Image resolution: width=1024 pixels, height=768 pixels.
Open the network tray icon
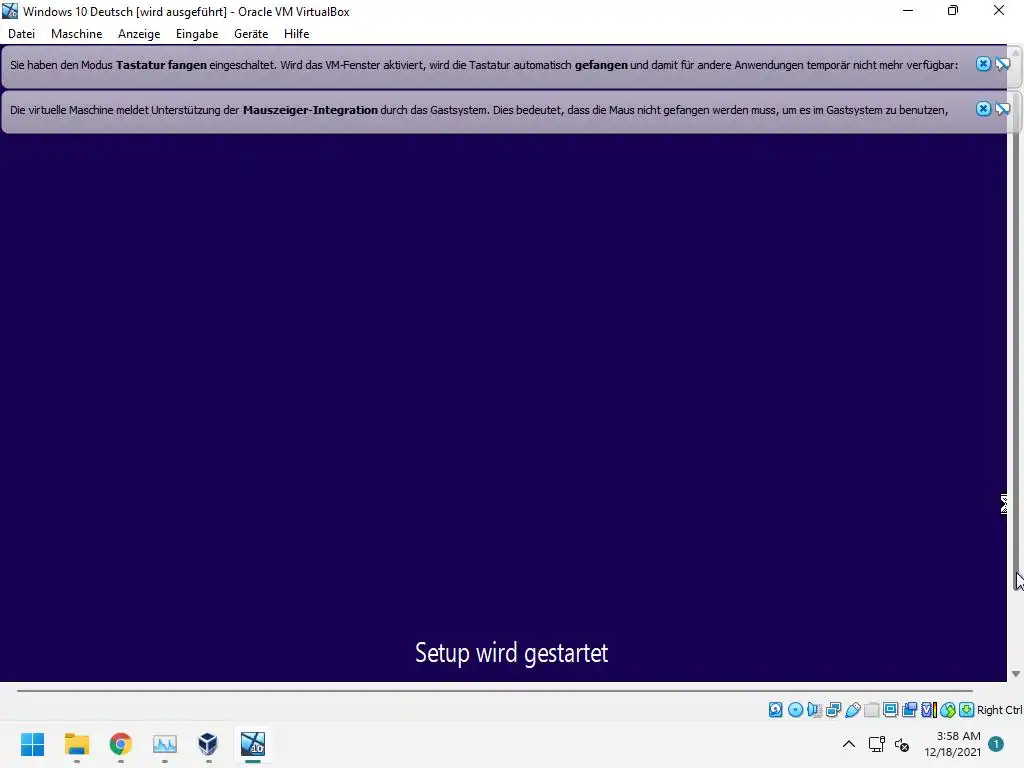[876, 744]
